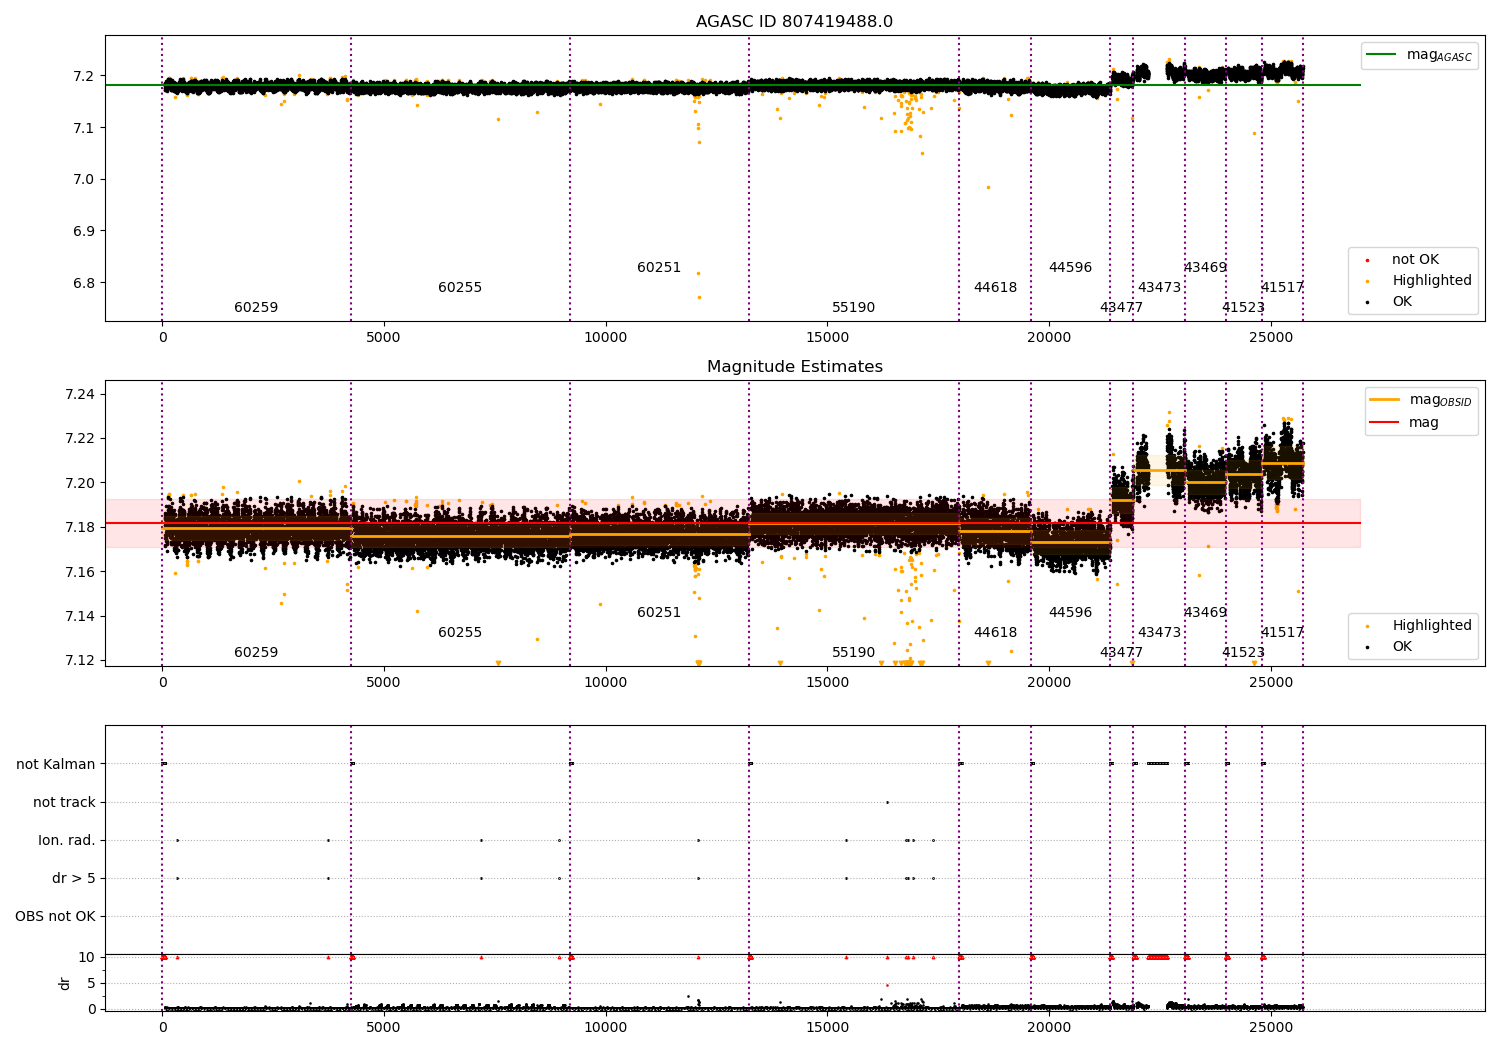This screenshot has width=1500, height=1050.
Task: Click OBSID label 60255 in Magnitude Estimates plot
Action: coord(460,633)
